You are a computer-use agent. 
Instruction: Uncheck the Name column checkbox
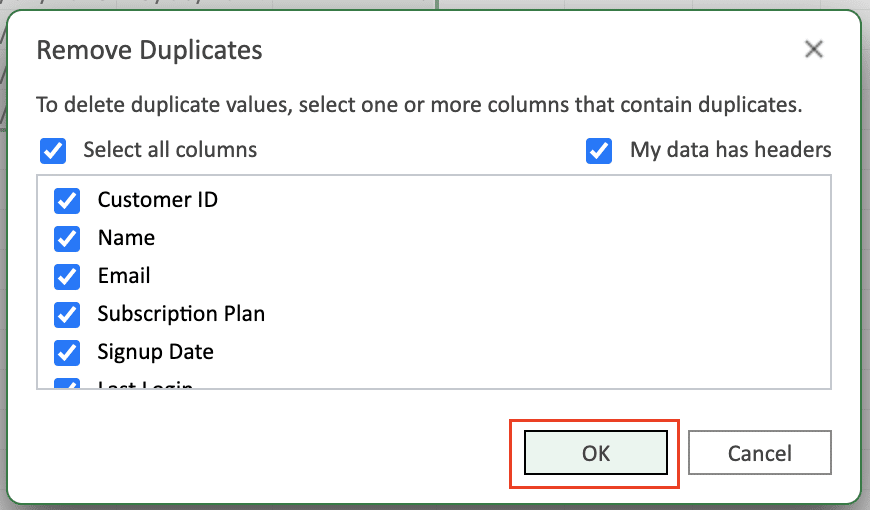click(x=67, y=239)
